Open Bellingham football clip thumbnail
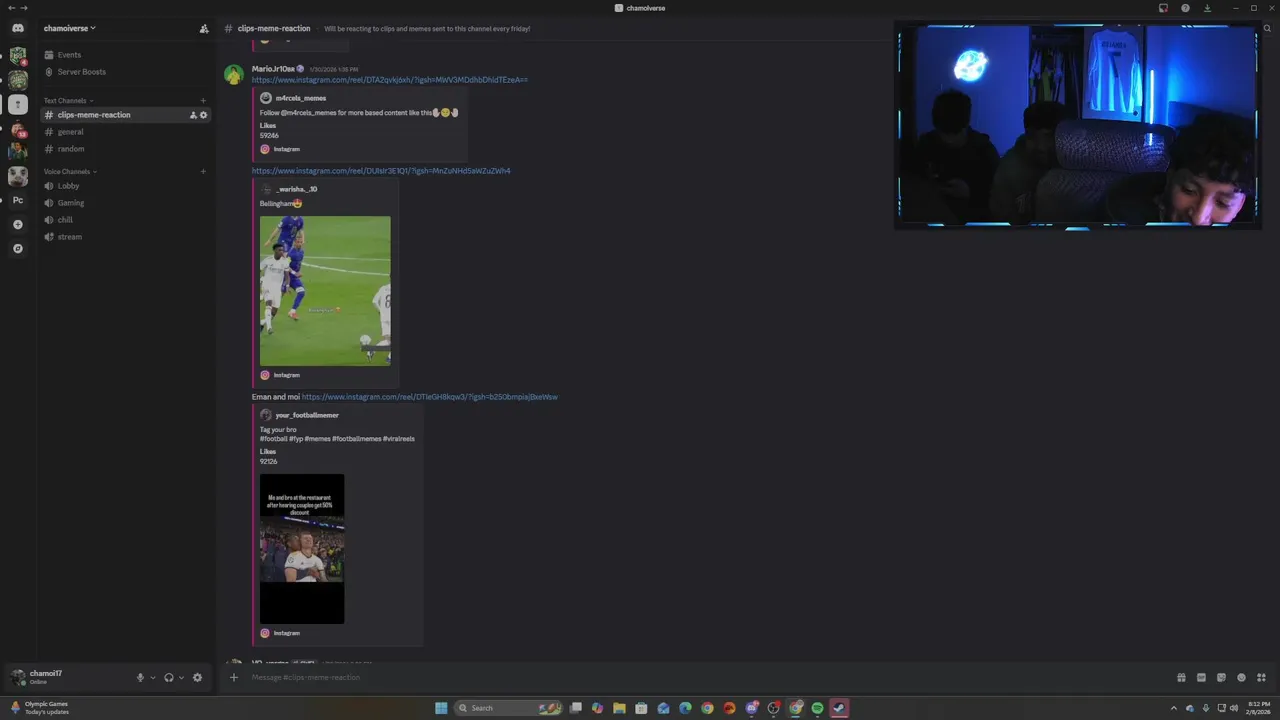Viewport: 1280px width, 720px height. coord(325,291)
